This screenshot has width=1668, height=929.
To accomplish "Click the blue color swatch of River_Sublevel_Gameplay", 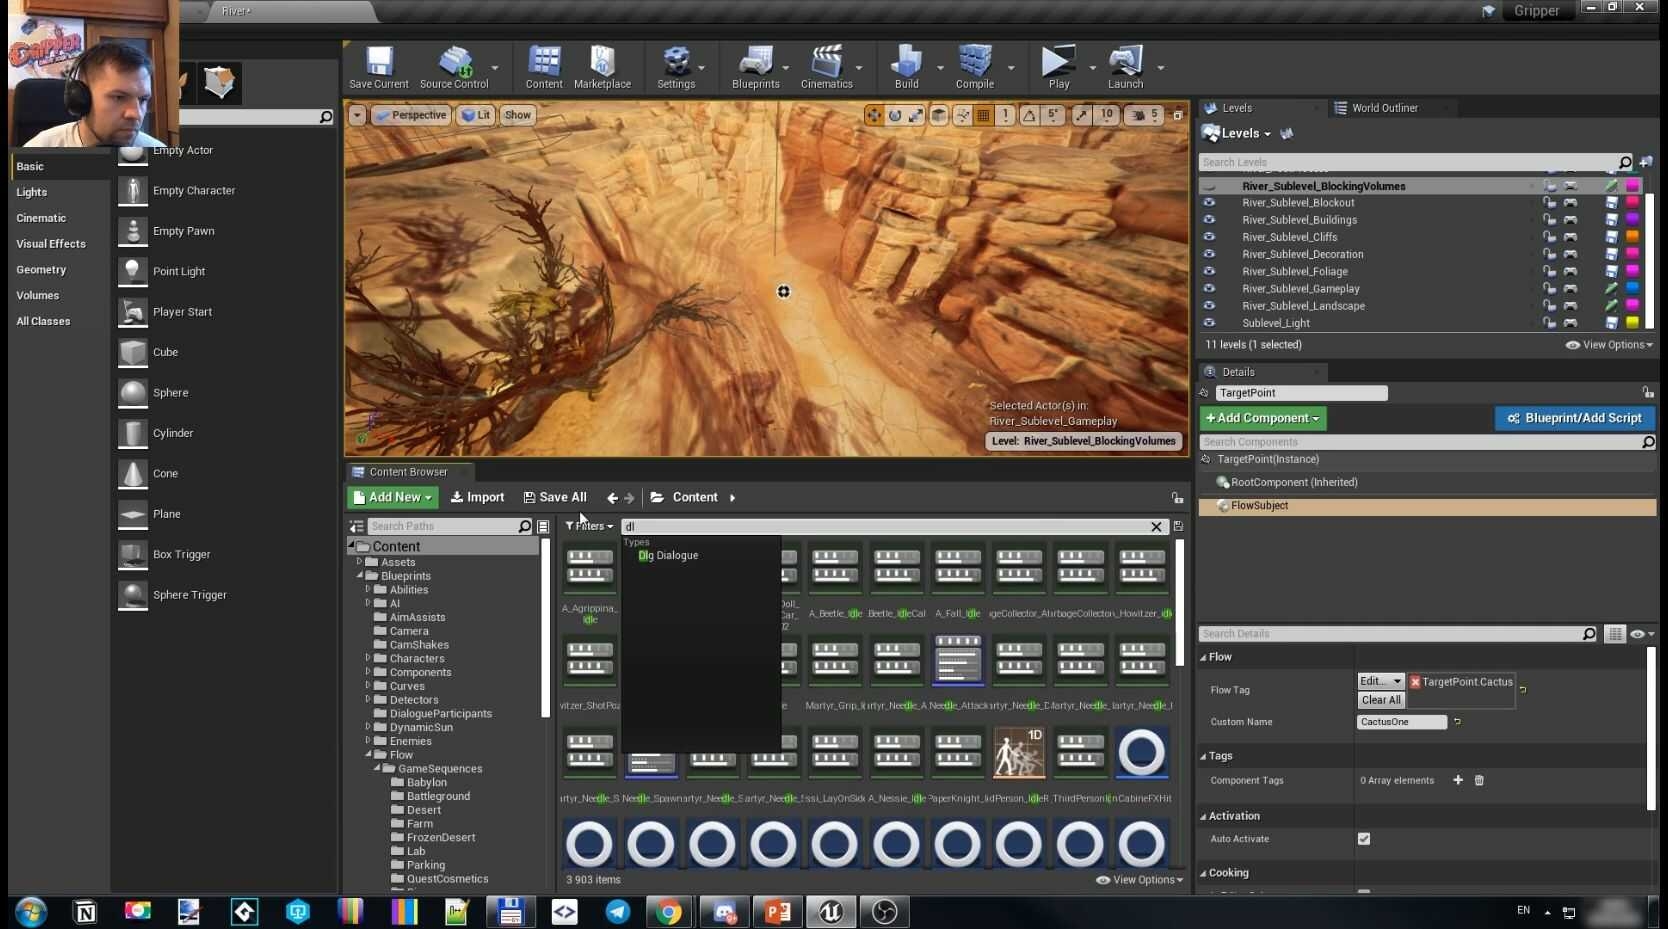I will click(x=1633, y=288).
